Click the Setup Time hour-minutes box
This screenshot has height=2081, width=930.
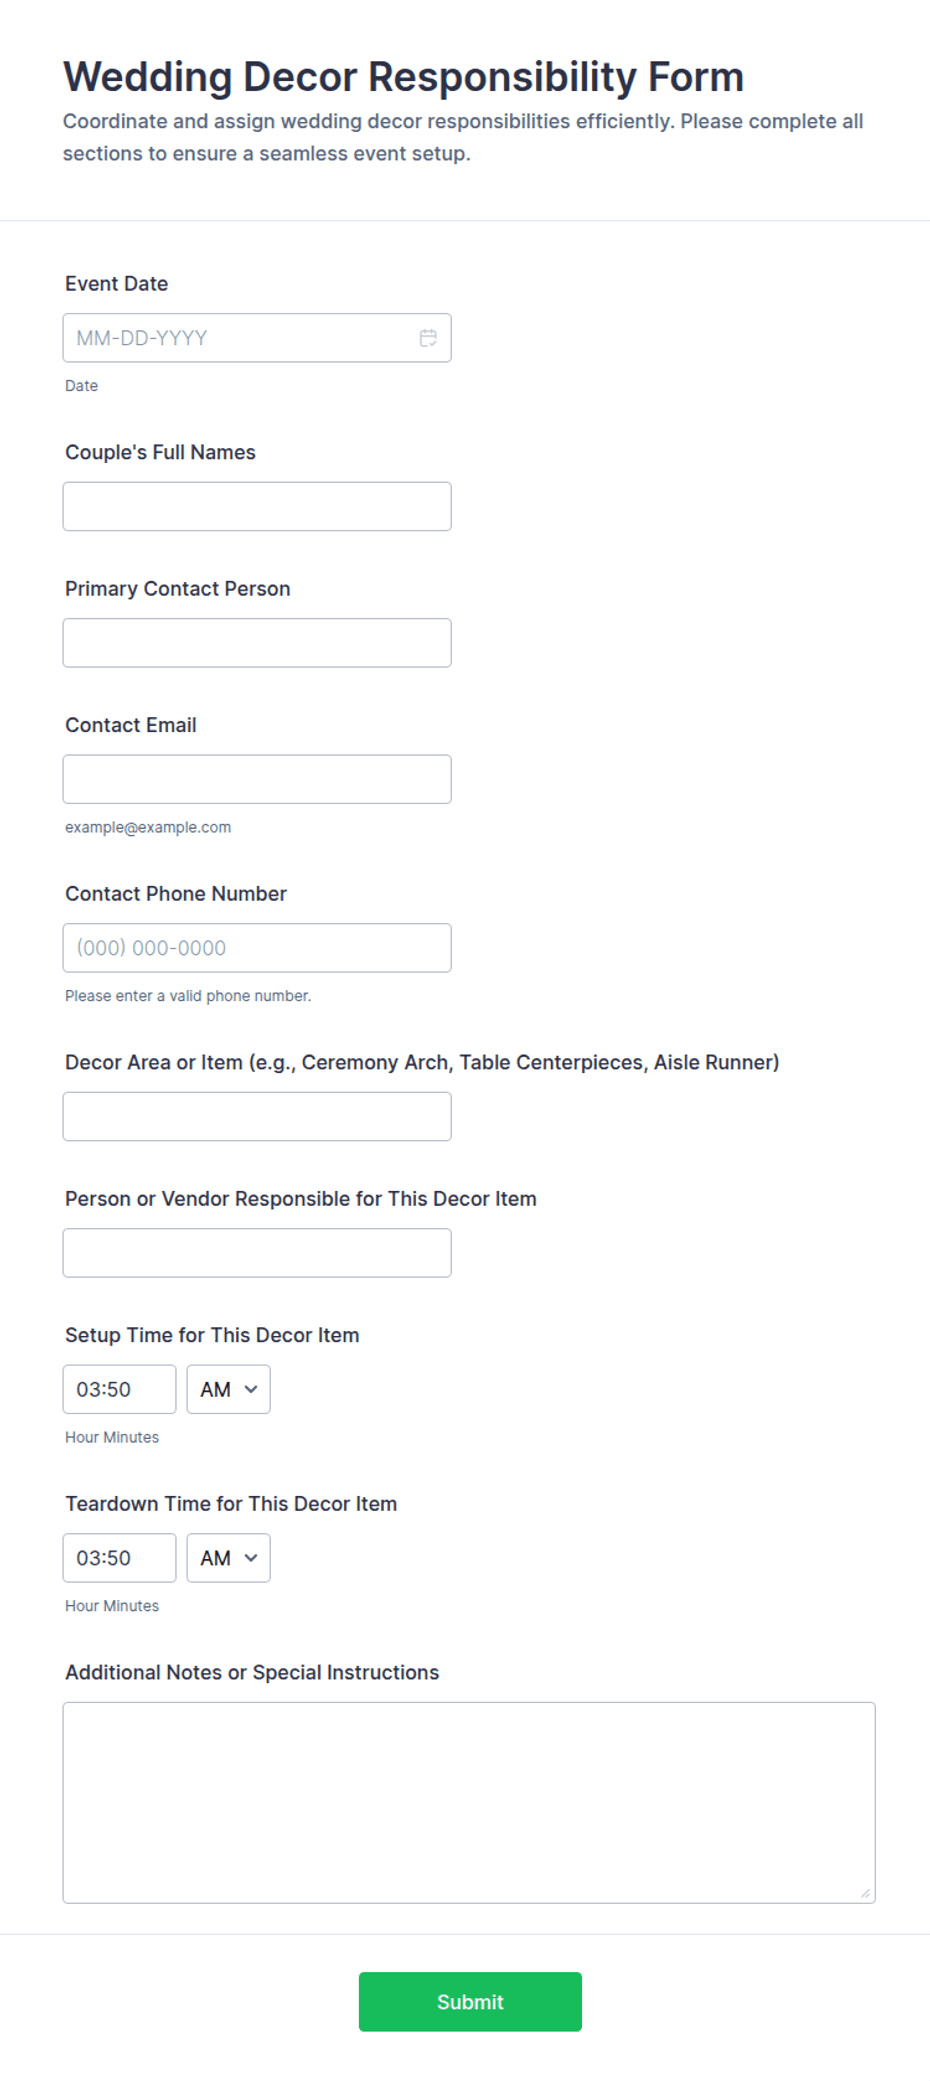pos(119,1389)
